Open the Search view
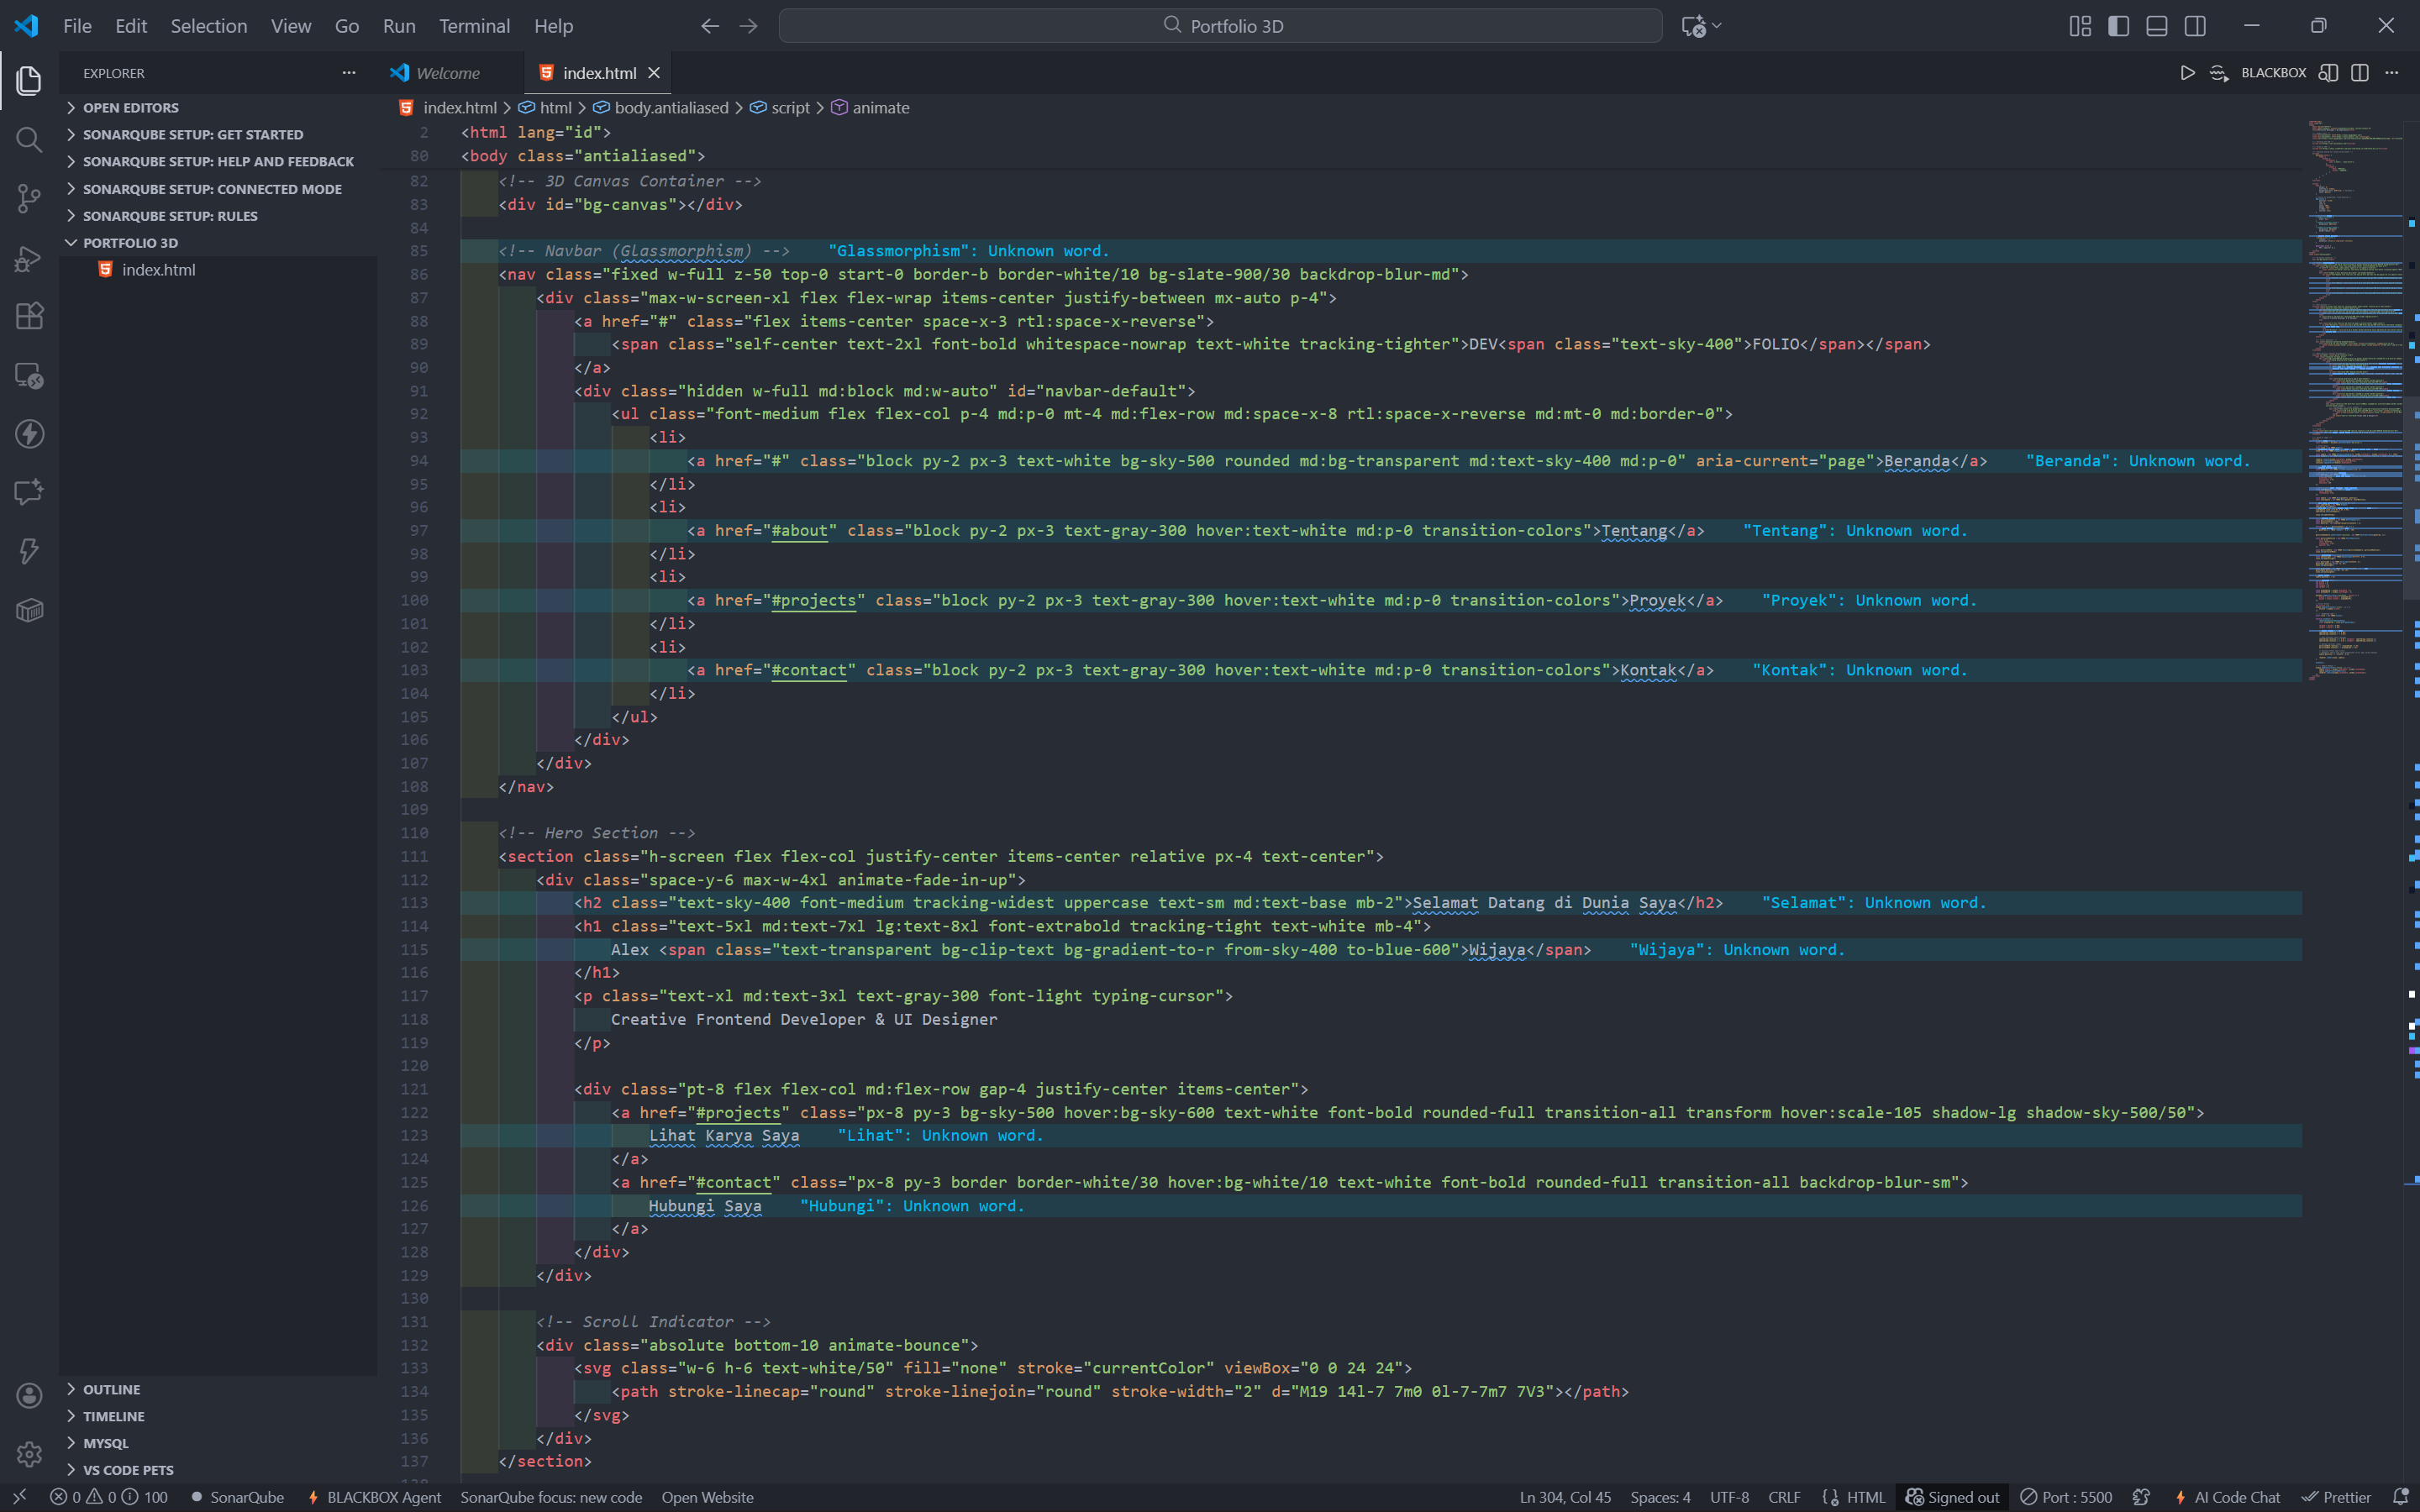This screenshot has height=1512, width=2420. 28,140
